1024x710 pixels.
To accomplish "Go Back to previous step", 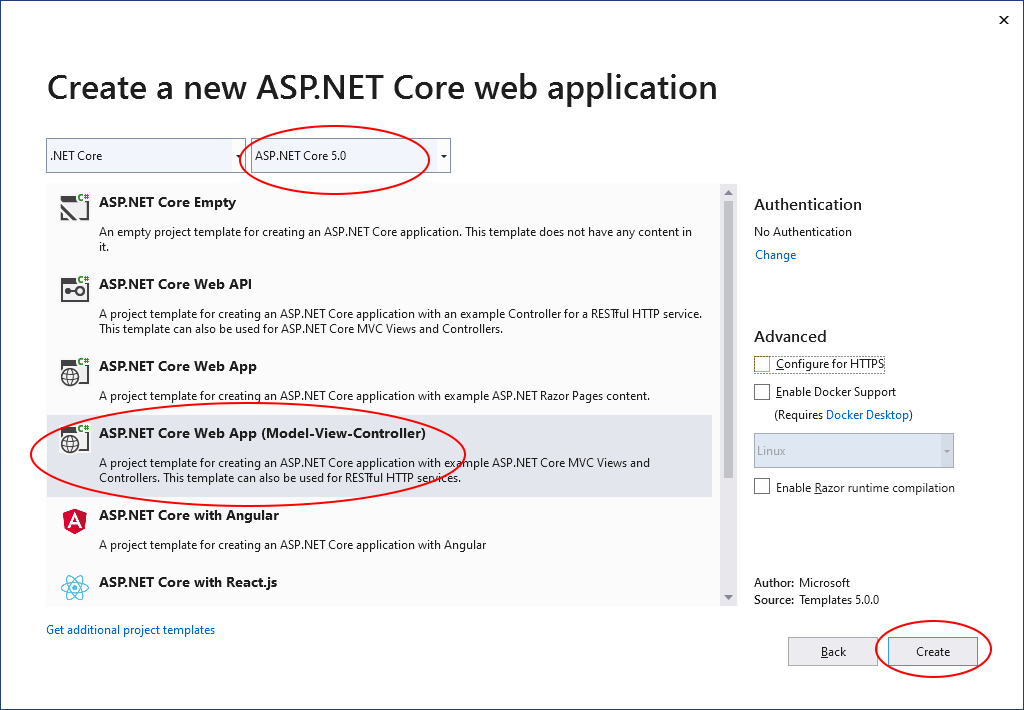I will tap(833, 652).
